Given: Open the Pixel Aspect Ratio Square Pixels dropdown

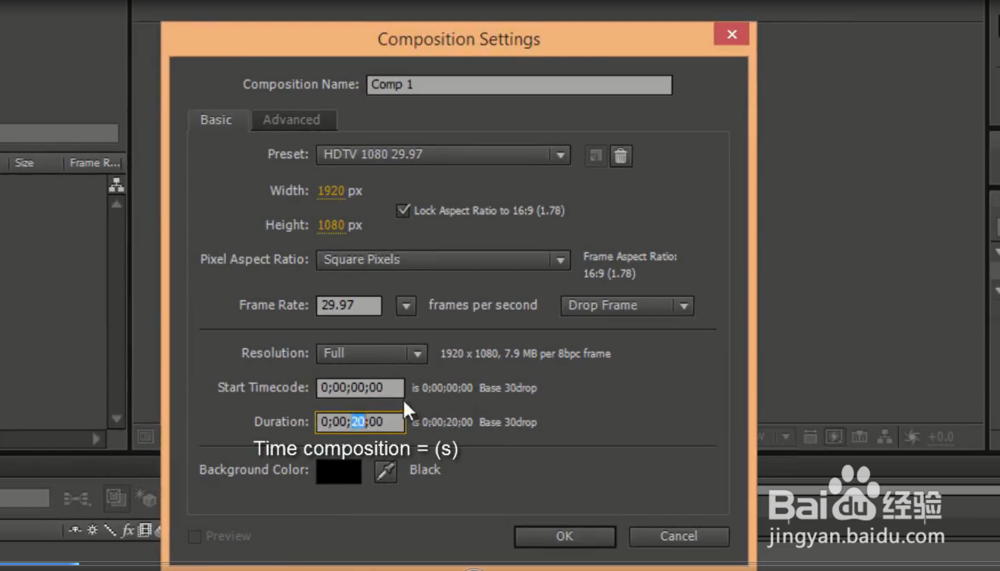Looking at the screenshot, I should (443, 260).
